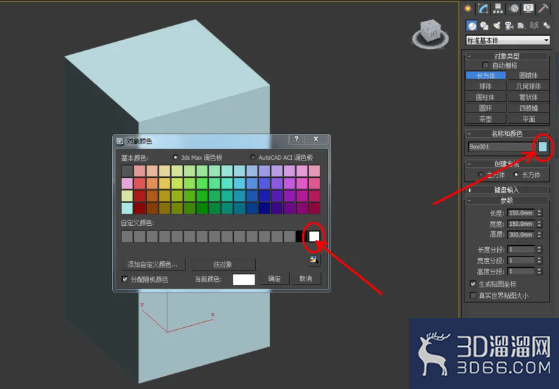Open the standard primitives dropdown
Screen dimensions: 559x389
(508, 40)
